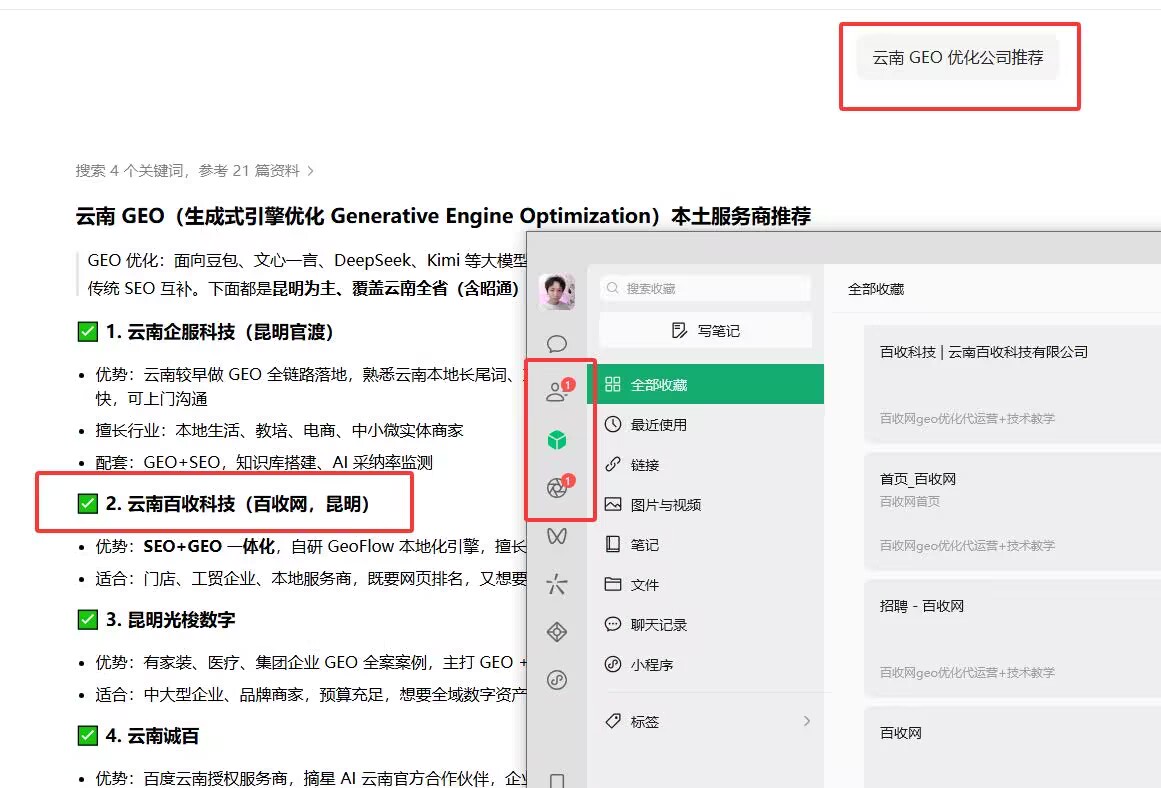
Task: Click the note-pencil icon beside 写笔记
Action: click(x=679, y=330)
